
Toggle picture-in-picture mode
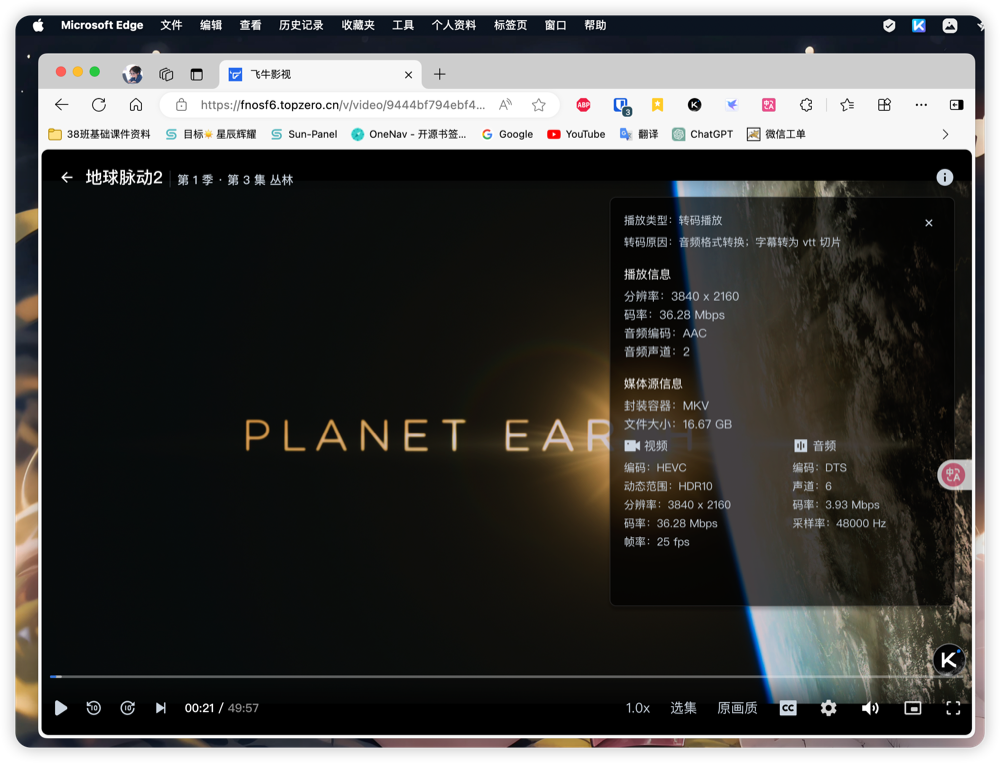coord(913,708)
